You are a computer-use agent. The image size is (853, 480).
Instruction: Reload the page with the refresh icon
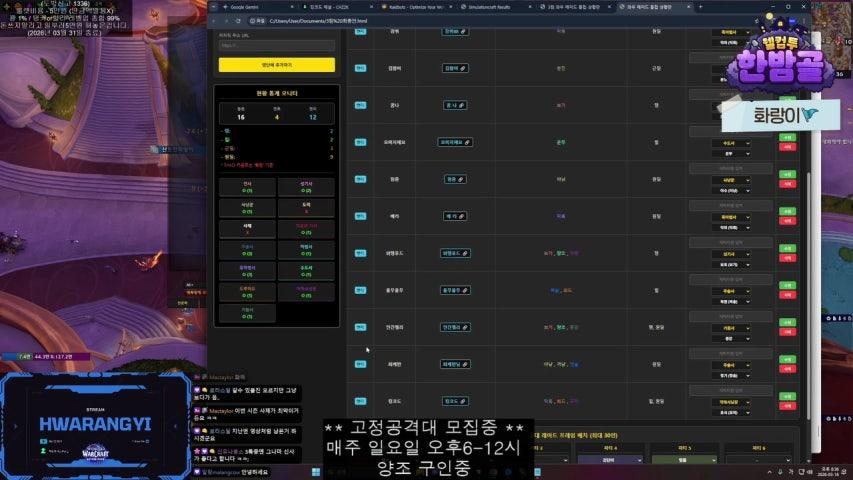click(x=238, y=21)
